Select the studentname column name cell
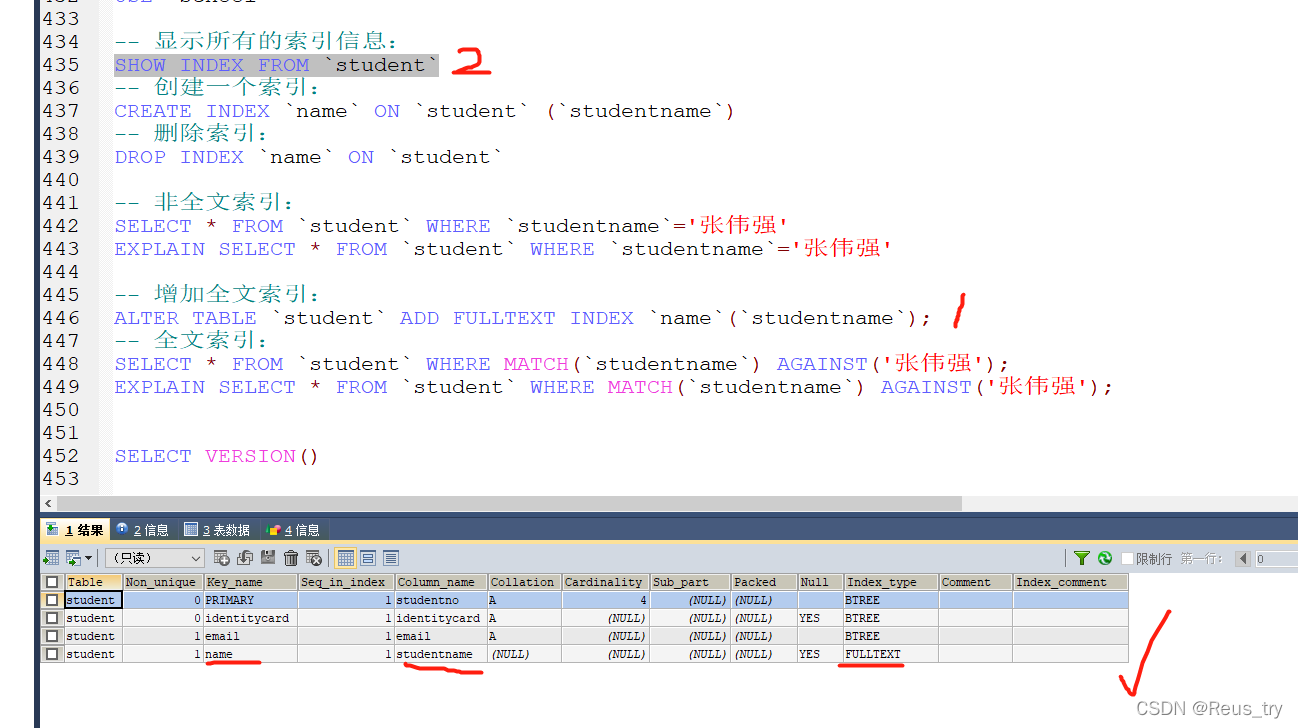Screen dimensions: 1298x728 click(x=441, y=654)
